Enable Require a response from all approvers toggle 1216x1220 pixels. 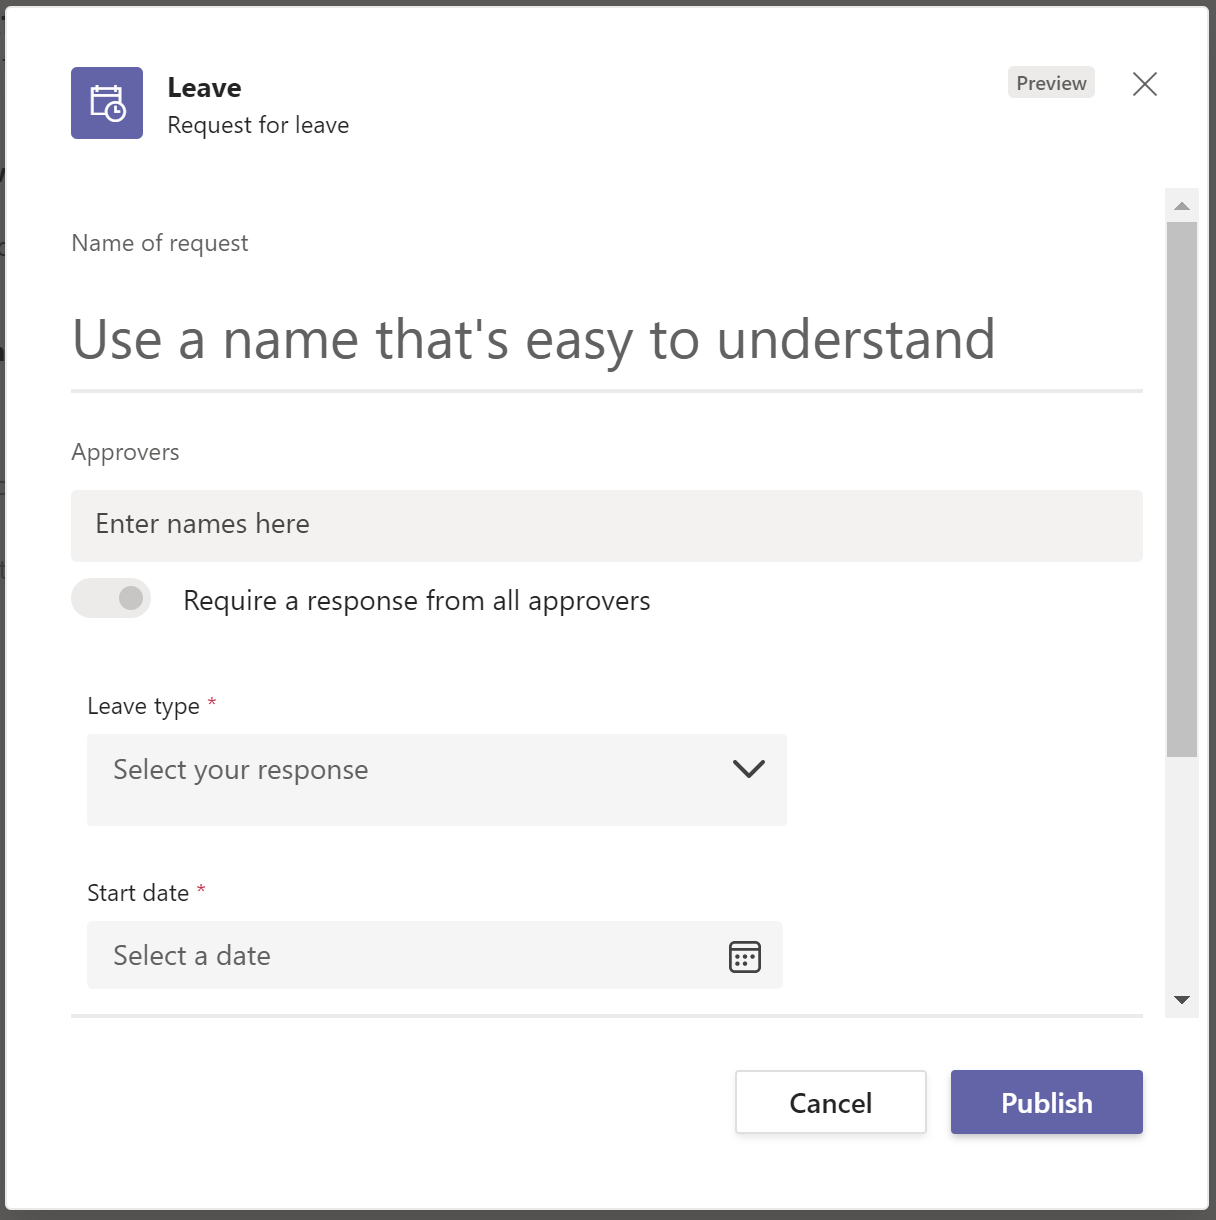[x=111, y=598]
